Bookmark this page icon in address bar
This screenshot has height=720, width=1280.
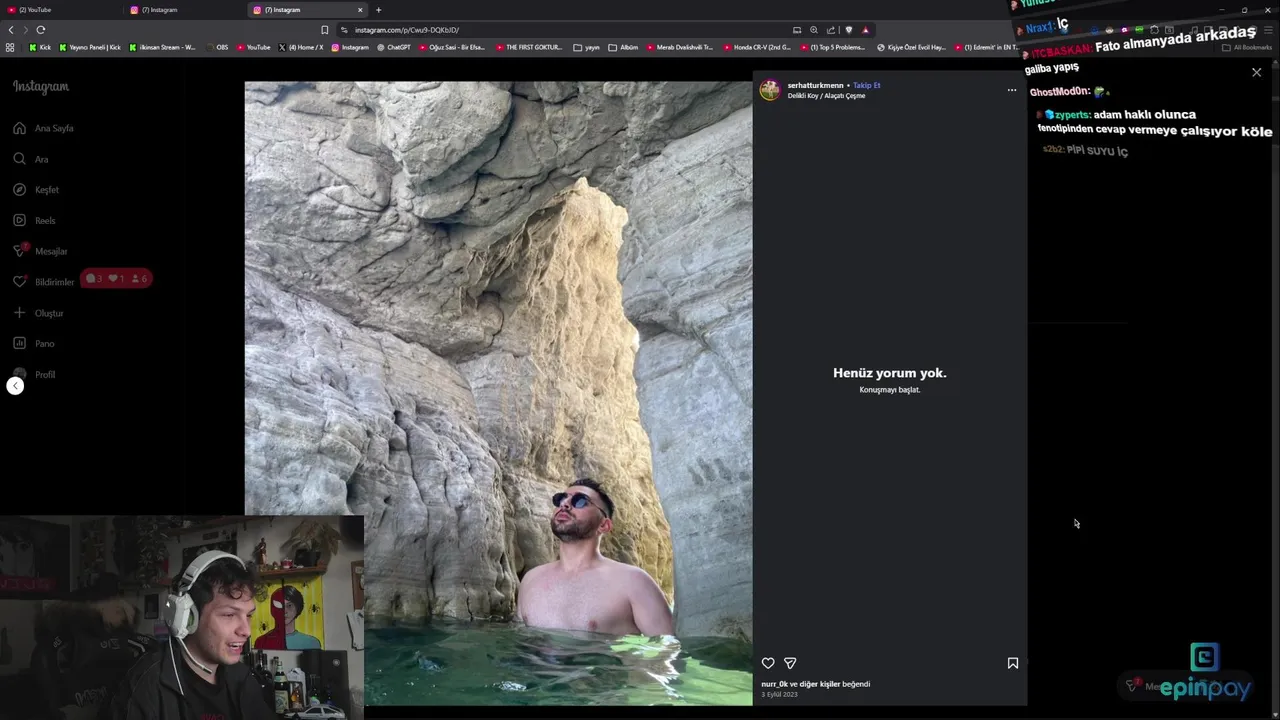[x=324, y=30]
